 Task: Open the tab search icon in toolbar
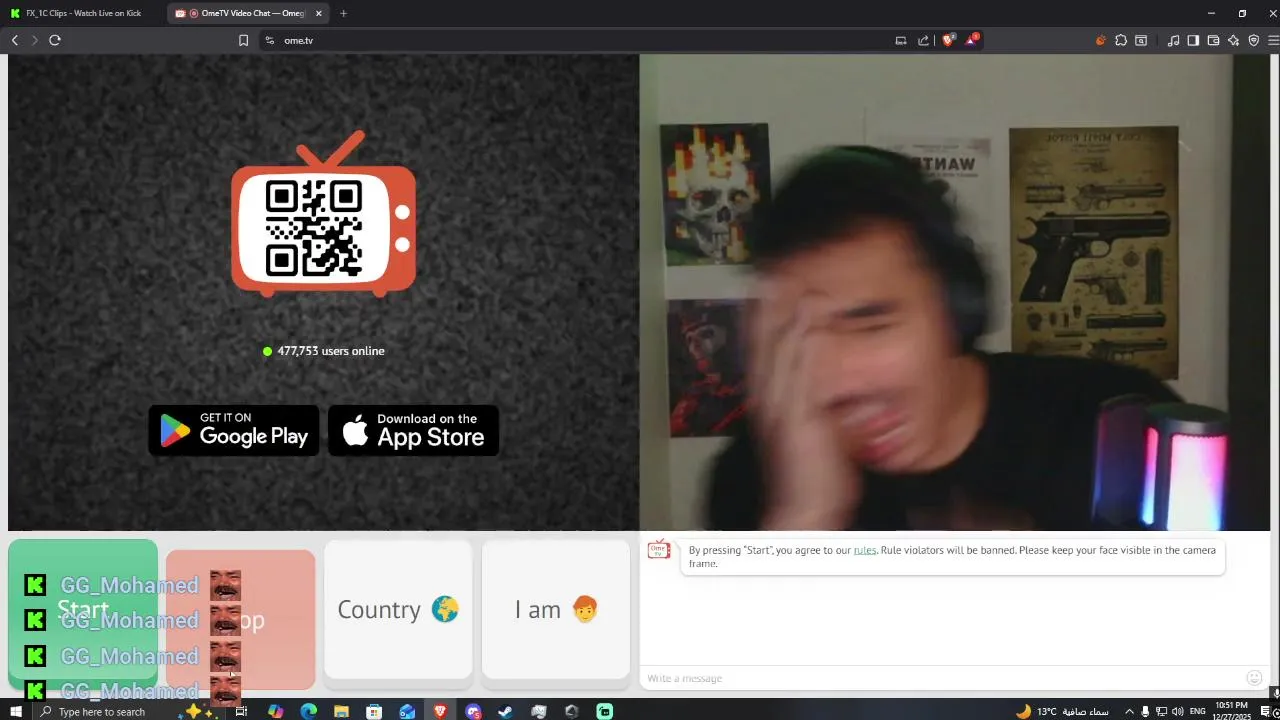click(x=1141, y=40)
